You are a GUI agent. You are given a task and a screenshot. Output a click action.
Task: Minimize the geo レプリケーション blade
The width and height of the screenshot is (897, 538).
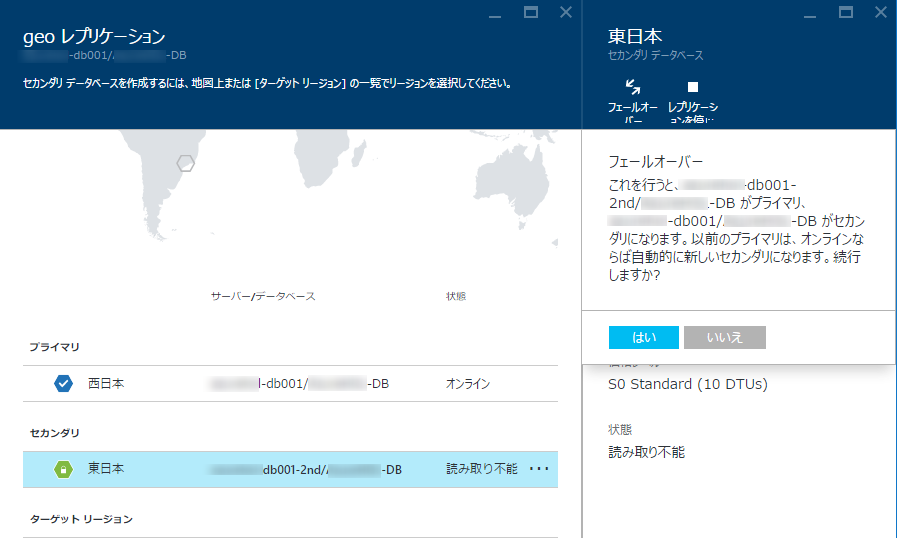click(x=497, y=14)
